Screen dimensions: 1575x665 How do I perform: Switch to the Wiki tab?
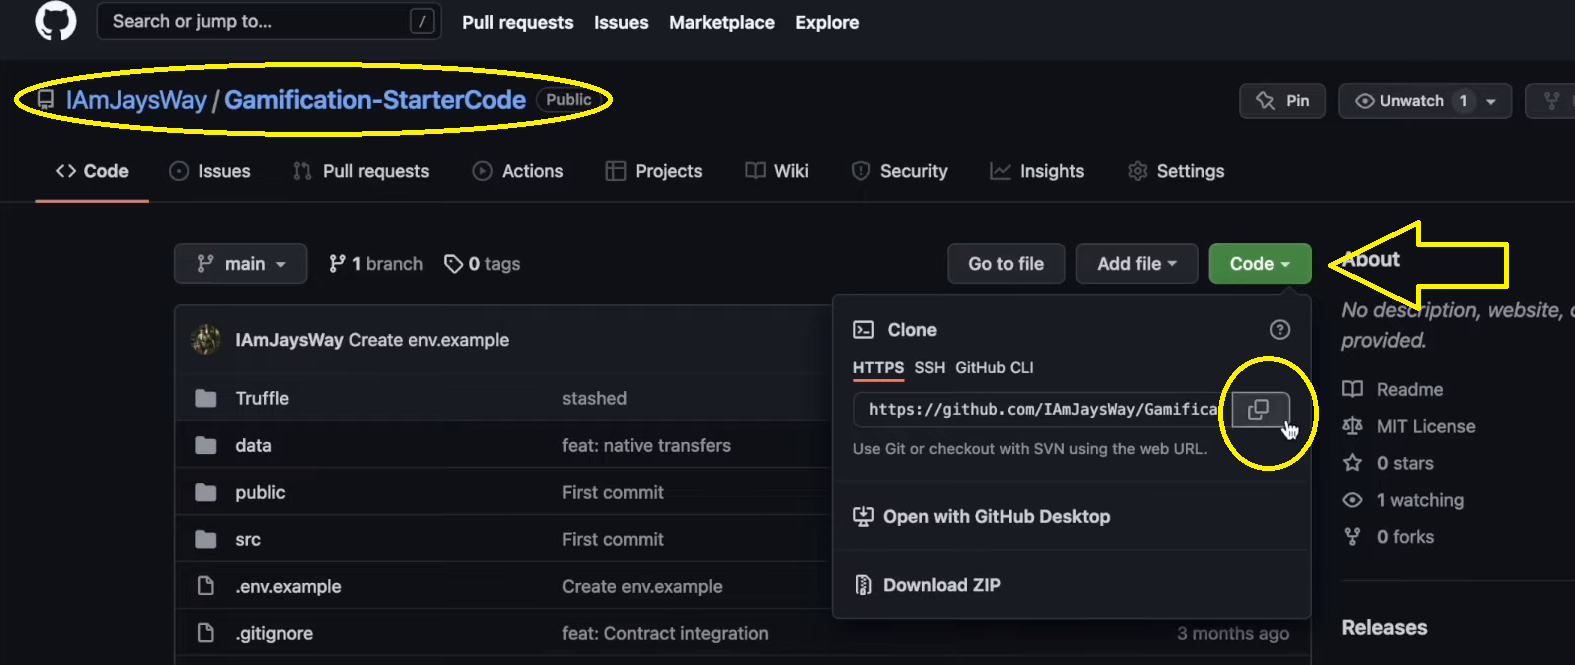point(777,171)
